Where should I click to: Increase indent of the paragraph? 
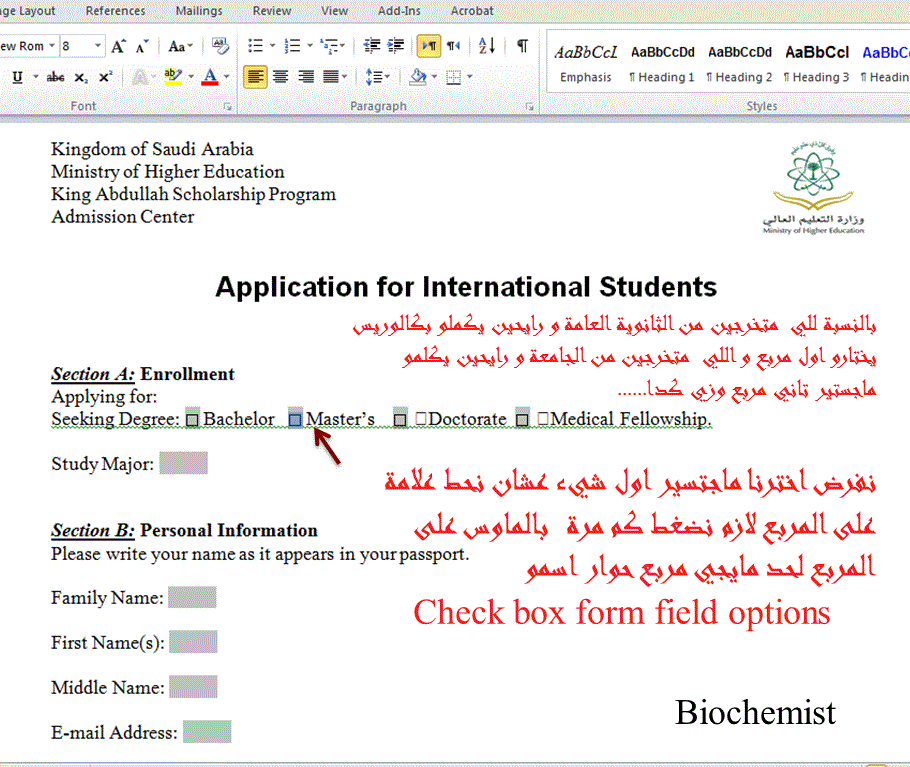397,46
